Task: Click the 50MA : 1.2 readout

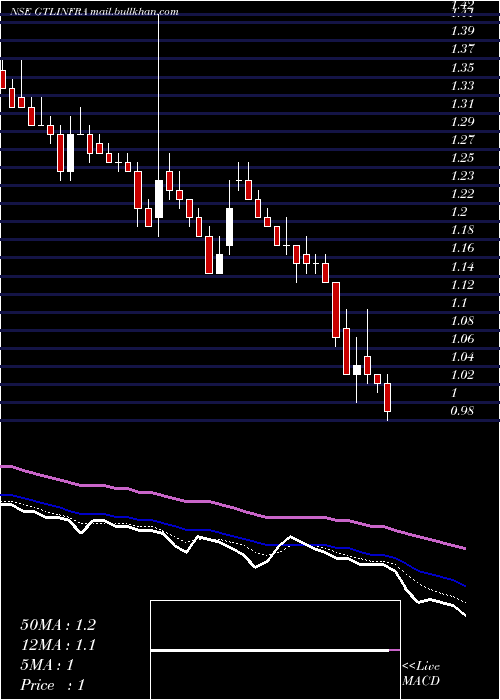Action: pyautogui.click(x=58, y=625)
